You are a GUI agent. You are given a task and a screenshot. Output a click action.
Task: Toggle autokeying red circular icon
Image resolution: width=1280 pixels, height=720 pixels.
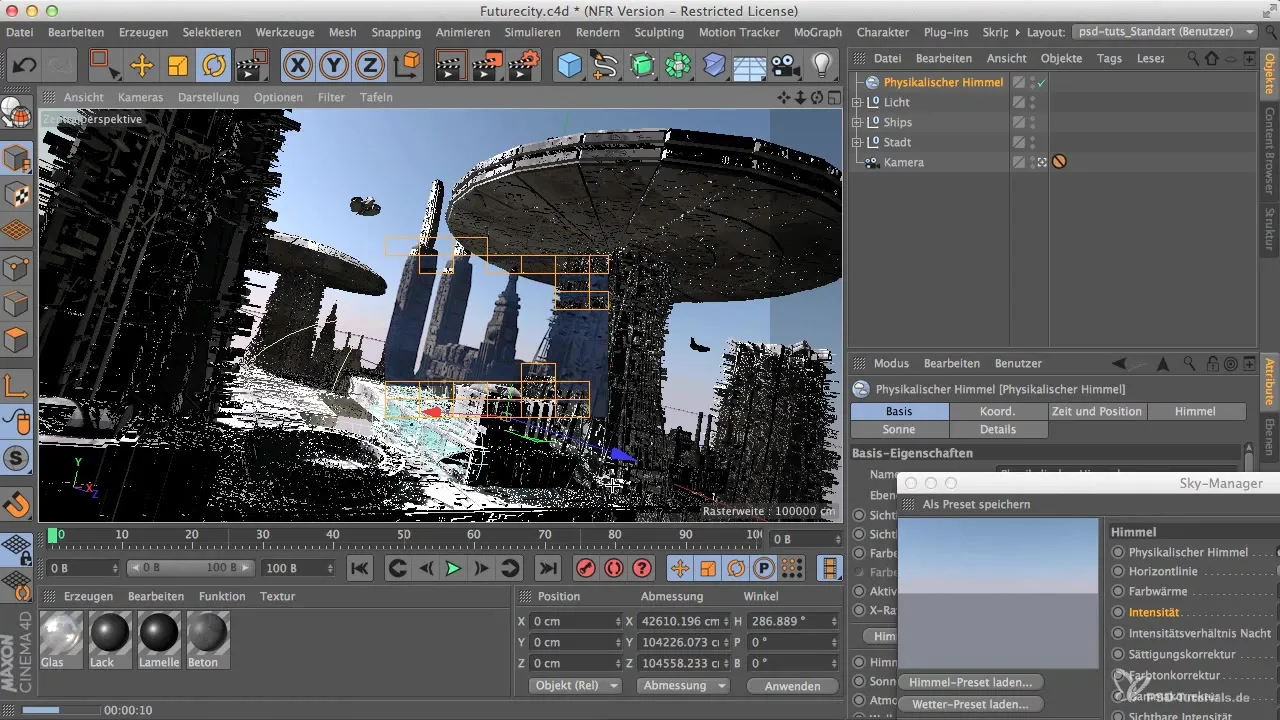tap(614, 568)
